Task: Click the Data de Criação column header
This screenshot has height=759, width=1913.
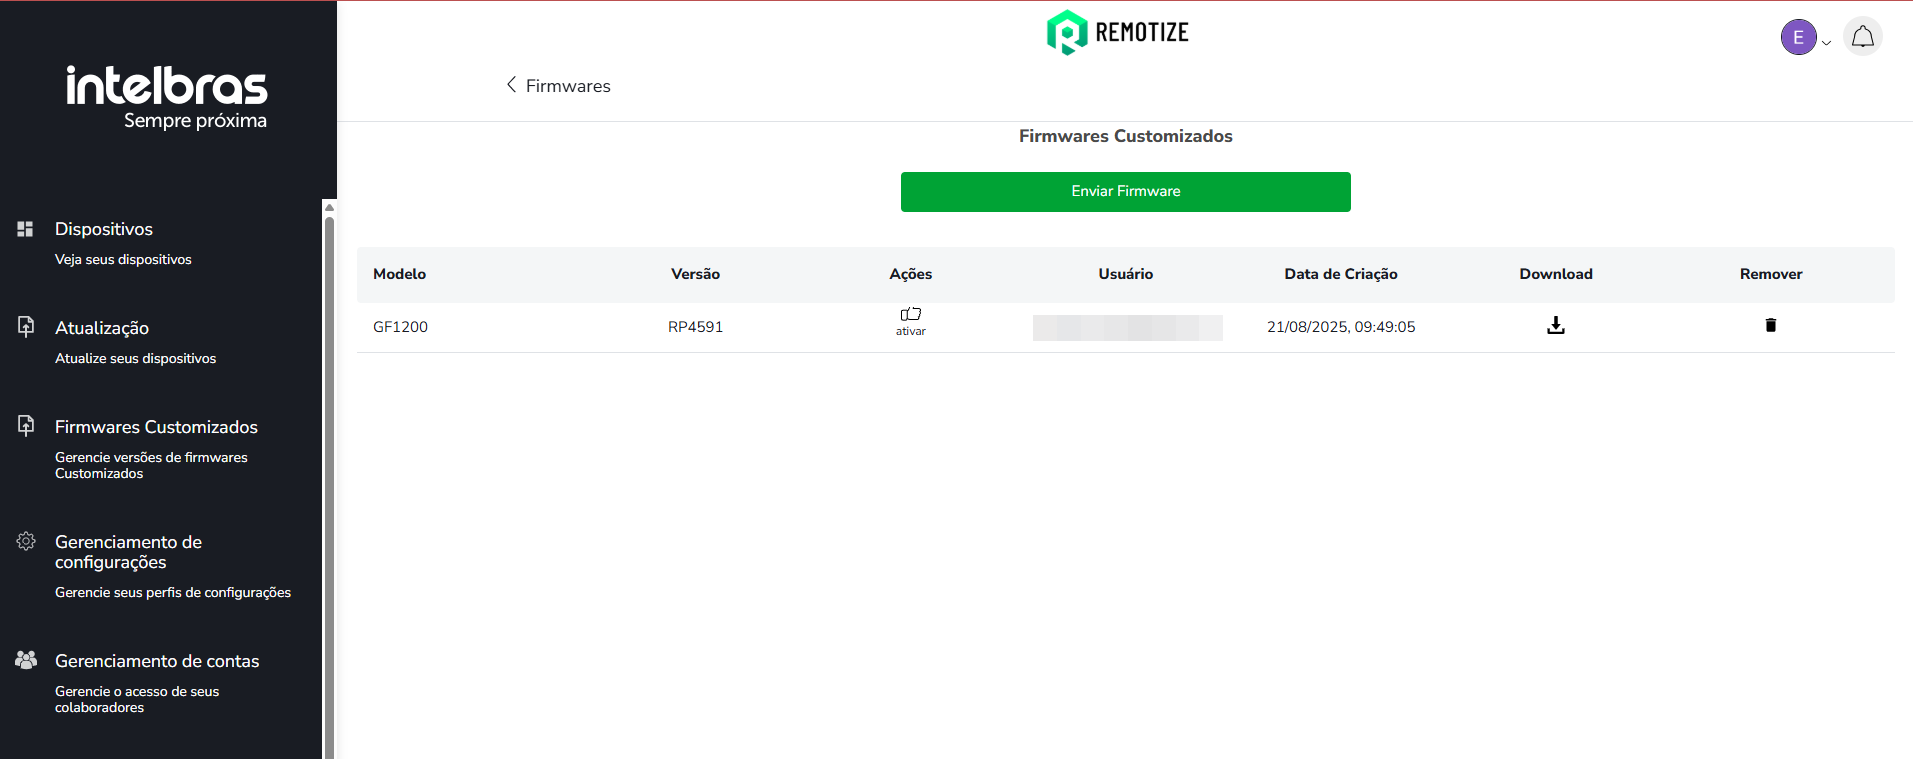Action: coord(1340,274)
